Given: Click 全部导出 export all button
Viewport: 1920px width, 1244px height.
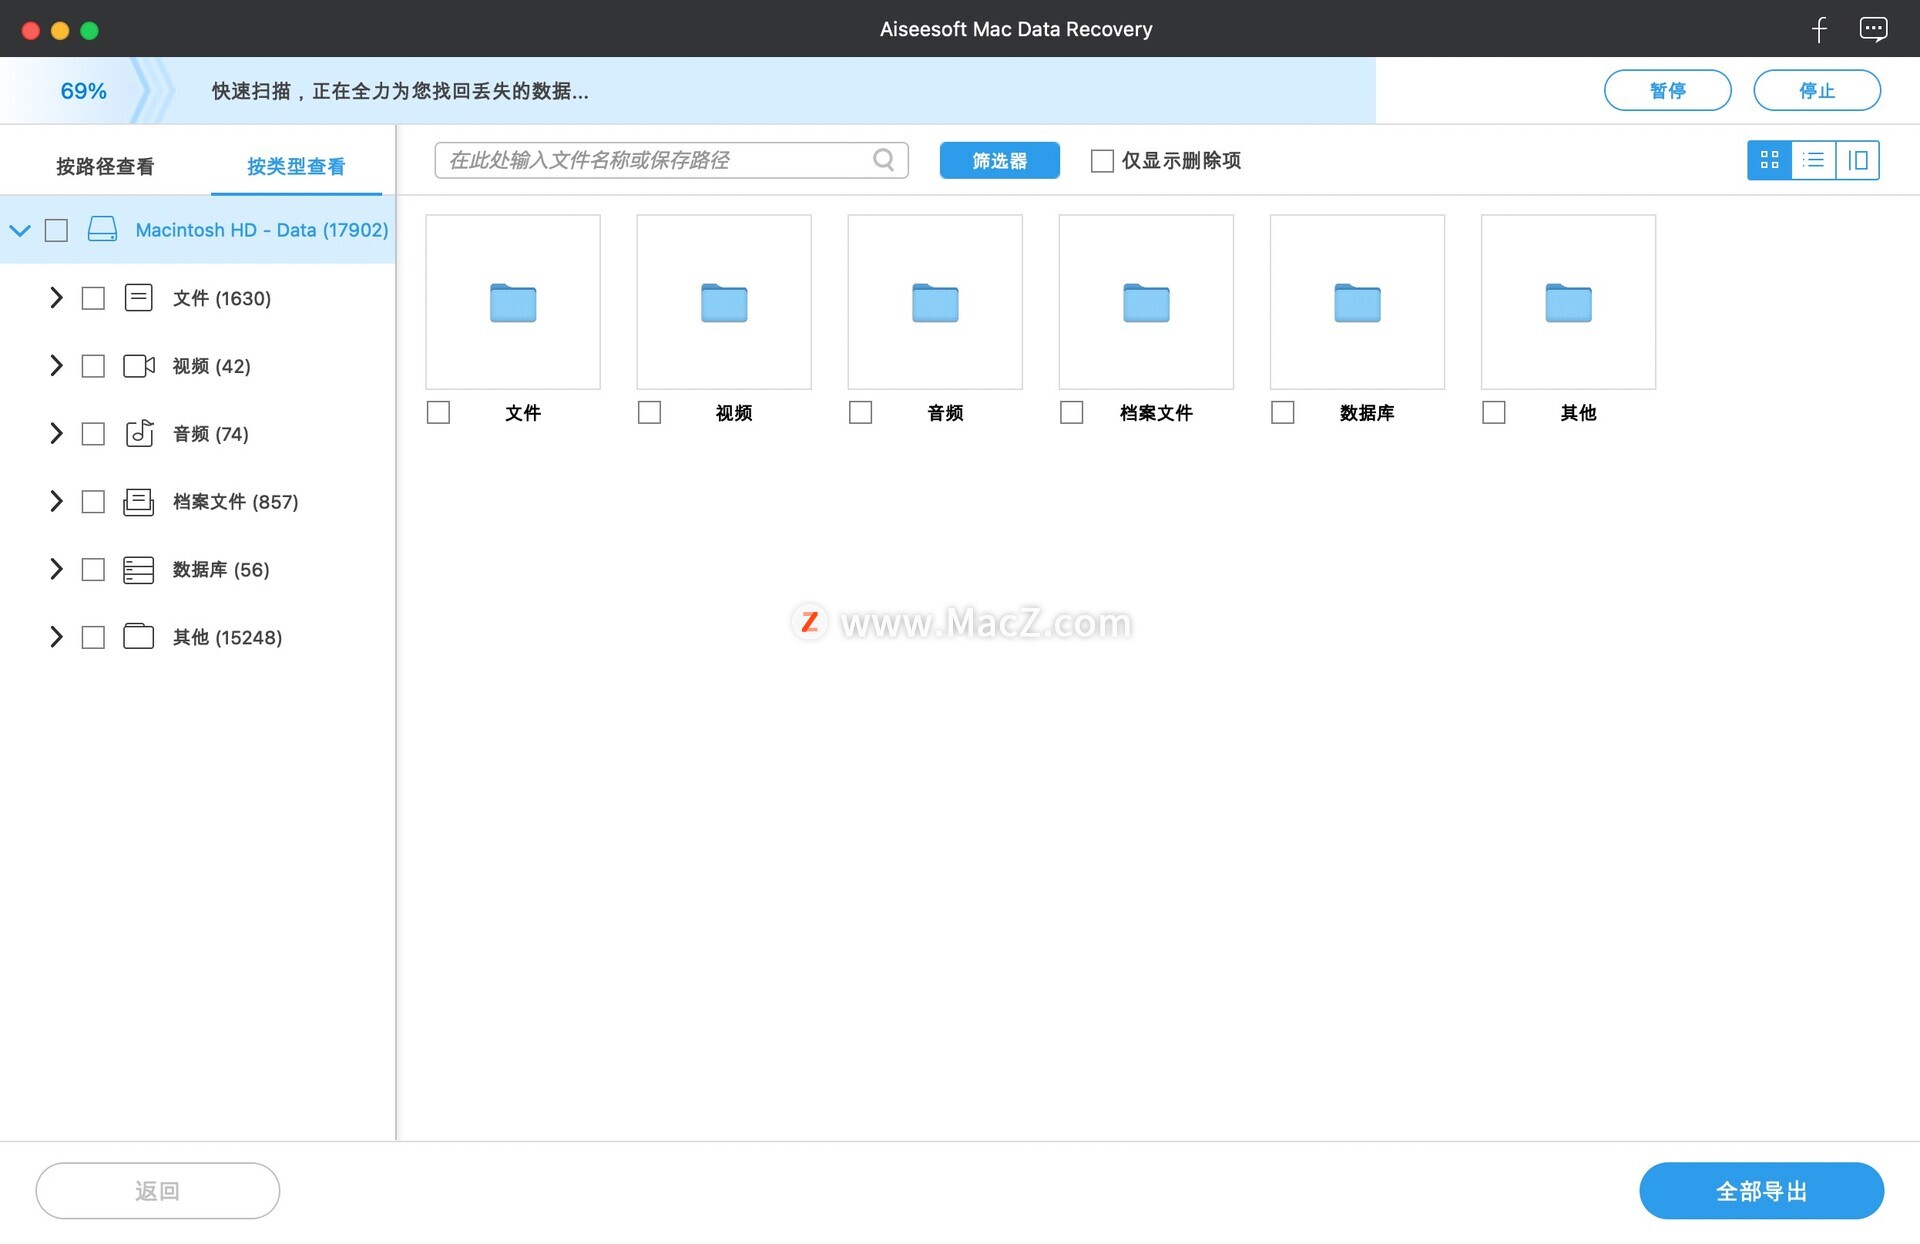Looking at the screenshot, I should (x=1761, y=1190).
